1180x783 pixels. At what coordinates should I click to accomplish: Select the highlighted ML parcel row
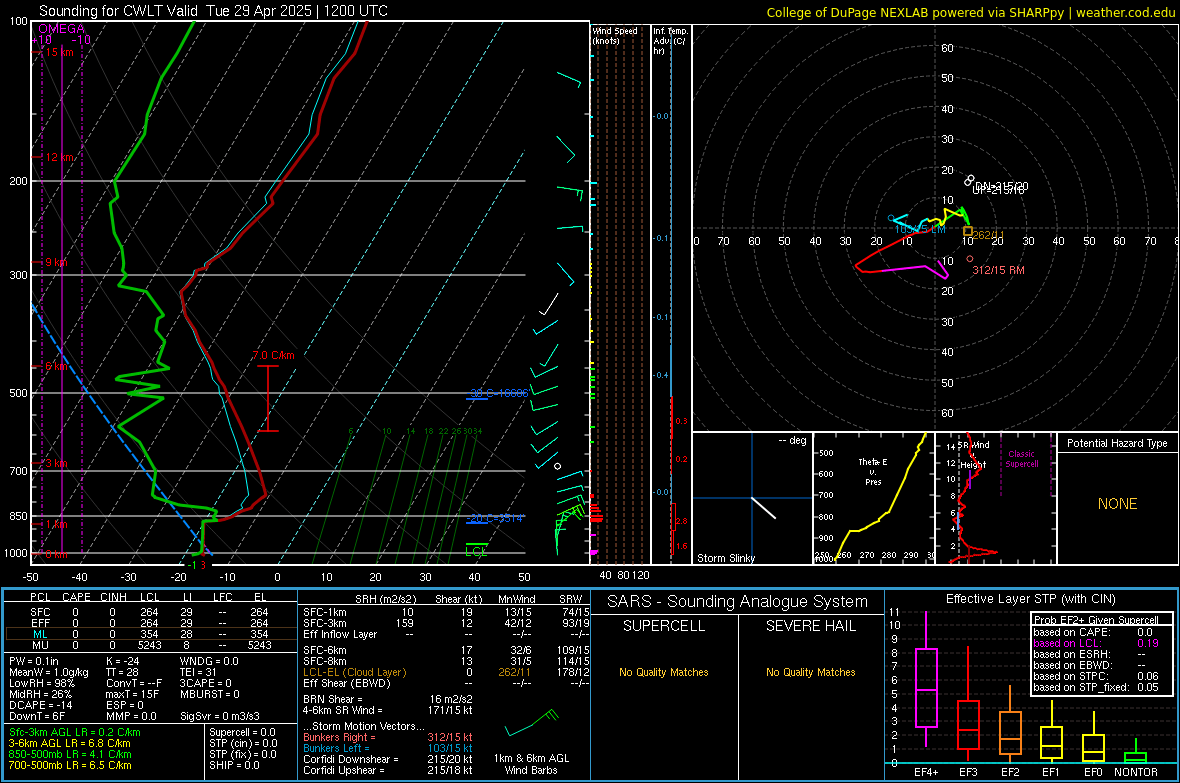(151, 634)
